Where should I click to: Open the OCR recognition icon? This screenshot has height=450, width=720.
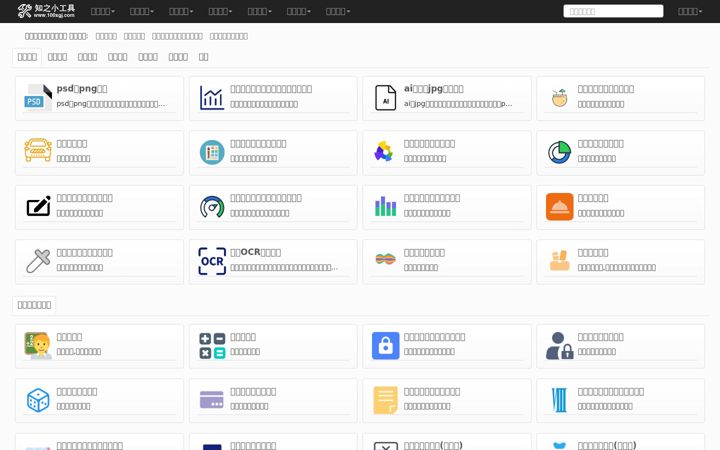(x=212, y=261)
